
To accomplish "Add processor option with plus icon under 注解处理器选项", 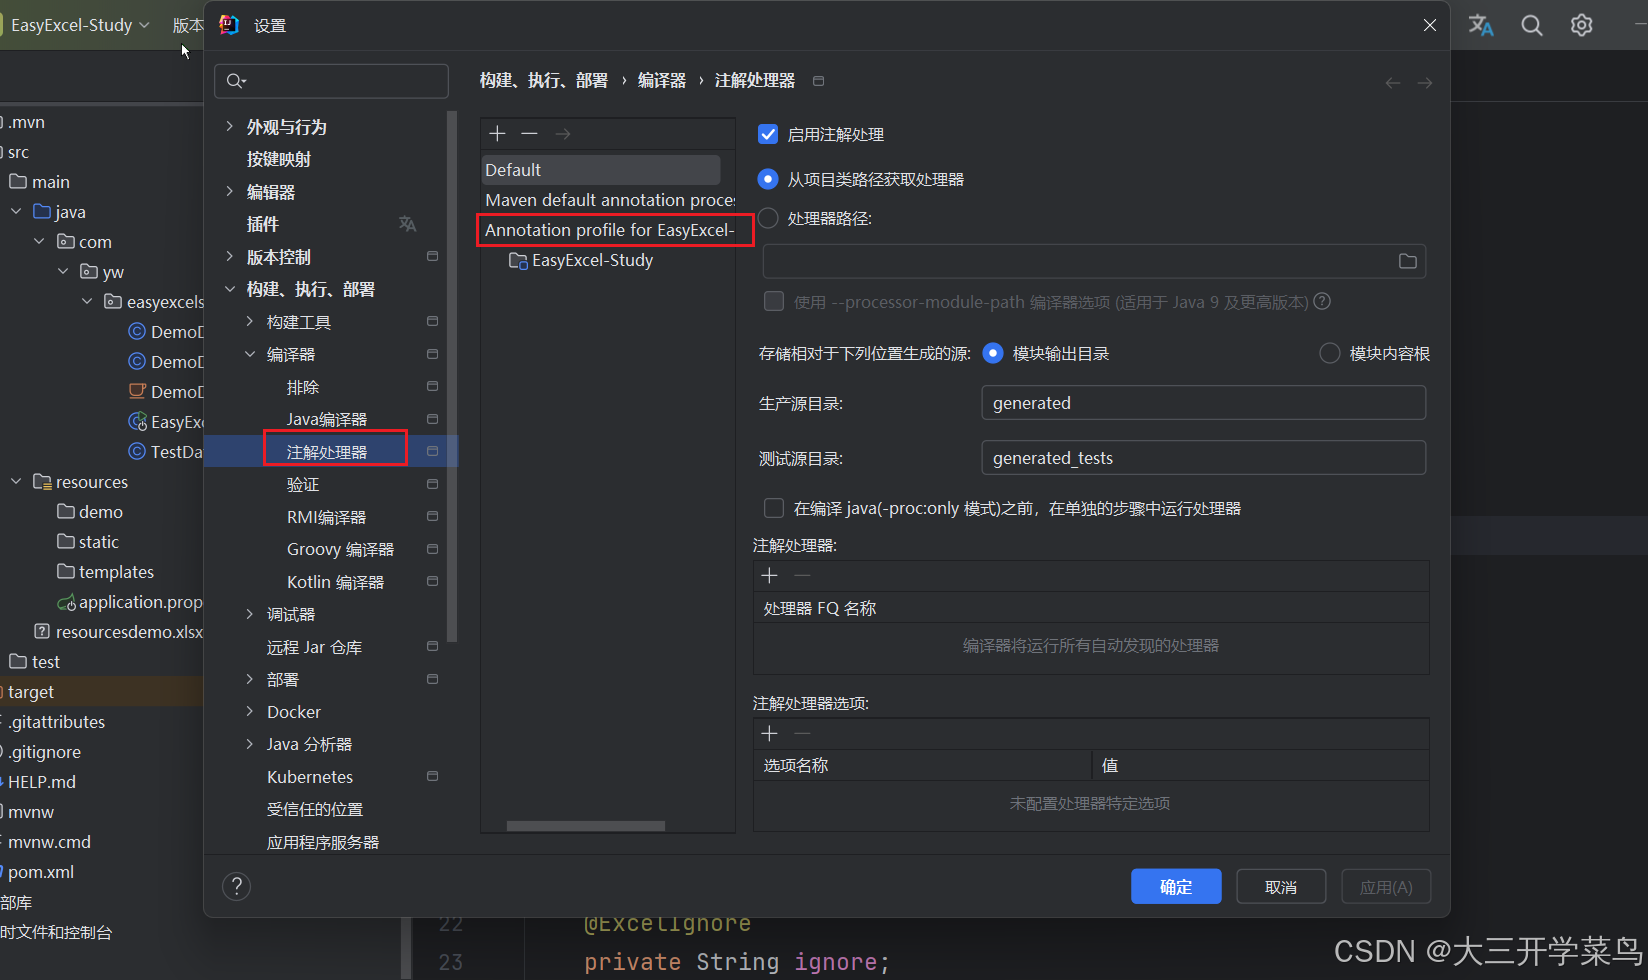I will click(769, 733).
